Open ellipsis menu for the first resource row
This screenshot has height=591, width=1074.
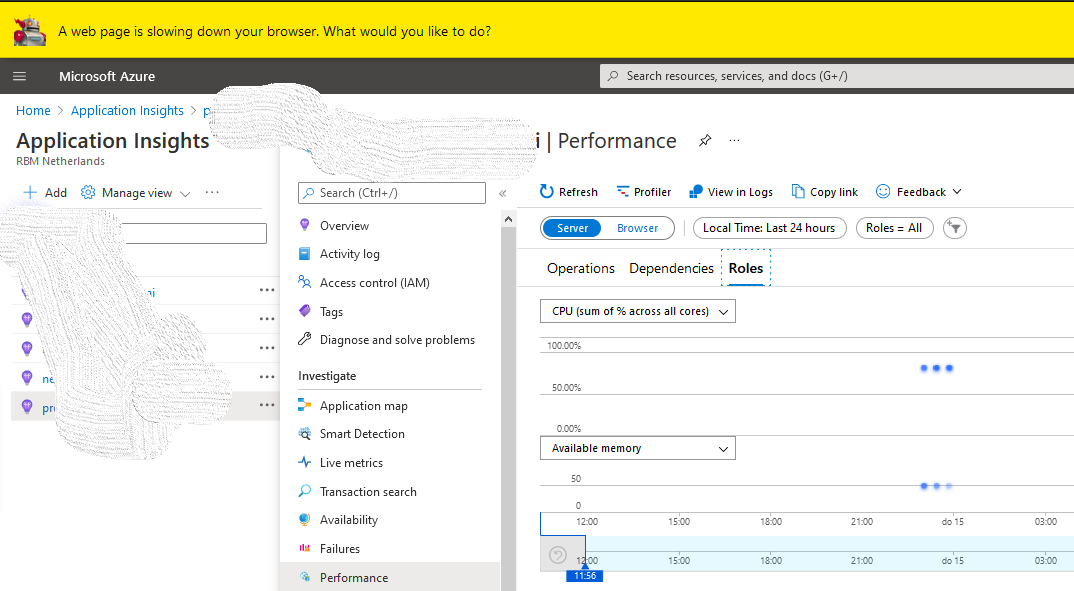(267, 290)
